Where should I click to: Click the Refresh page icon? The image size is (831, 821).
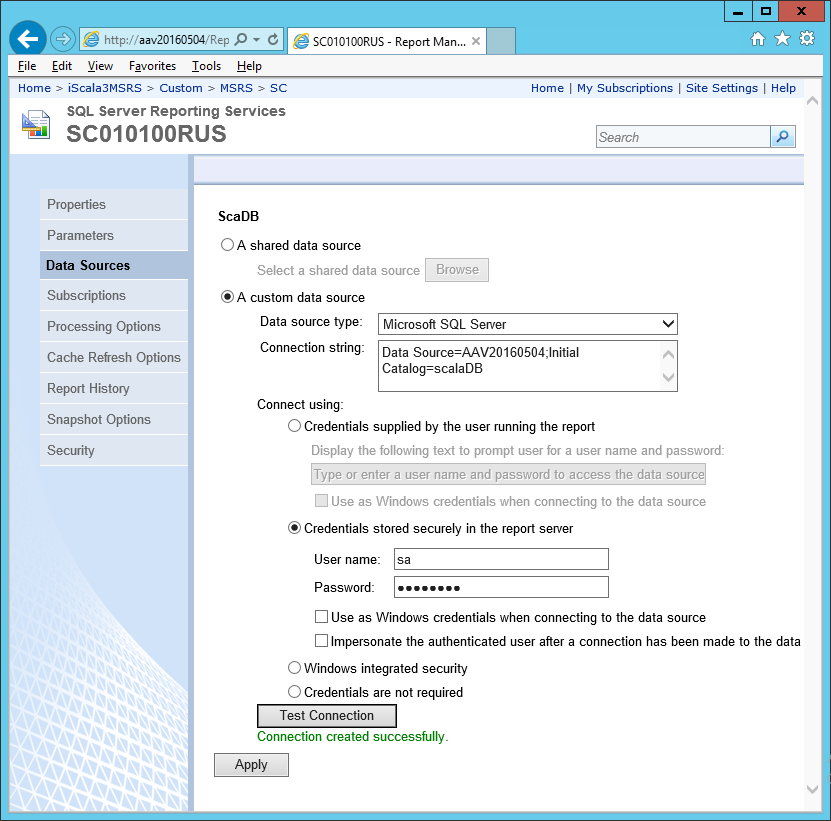[x=273, y=40]
